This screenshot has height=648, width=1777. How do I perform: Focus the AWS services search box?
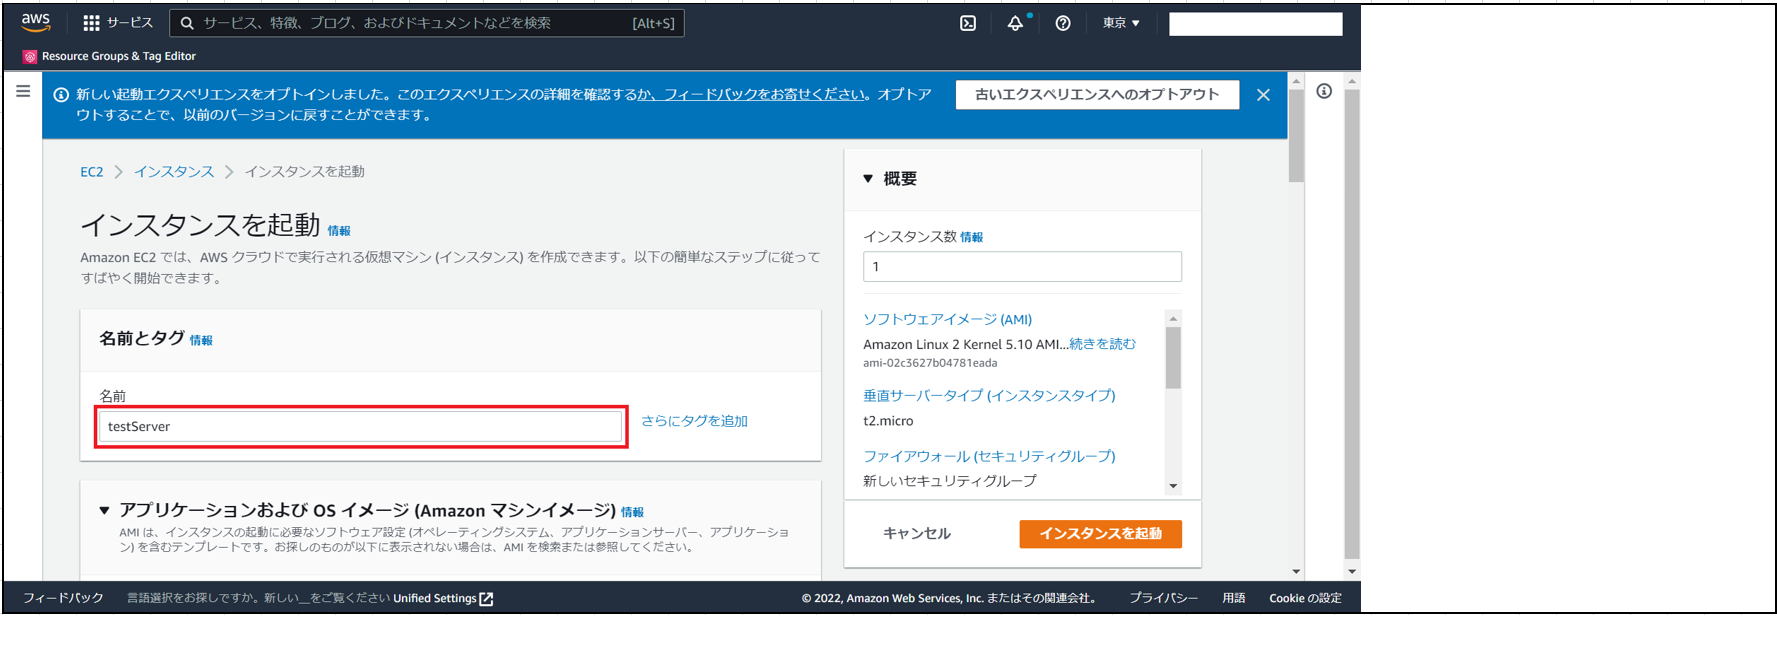pos(427,23)
